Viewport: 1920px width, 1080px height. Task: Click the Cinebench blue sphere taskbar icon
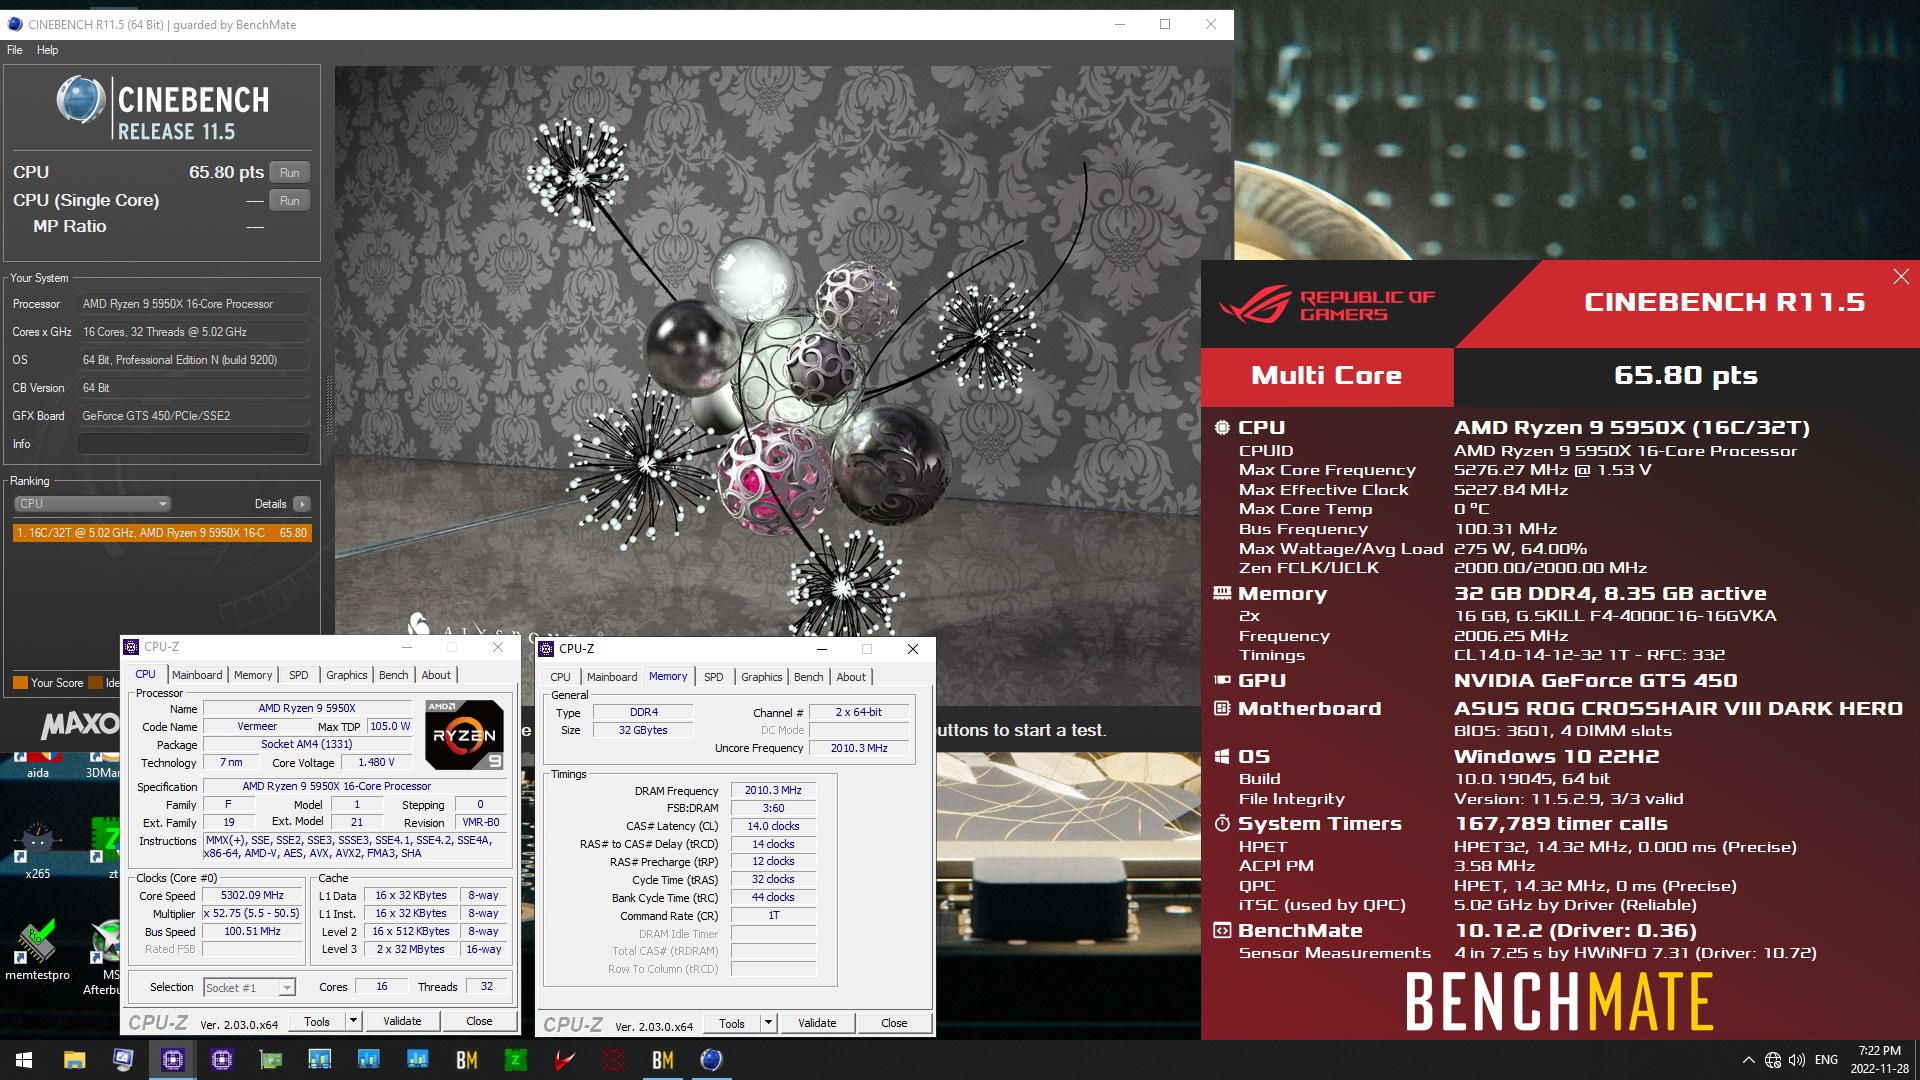(x=711, y=1060)
